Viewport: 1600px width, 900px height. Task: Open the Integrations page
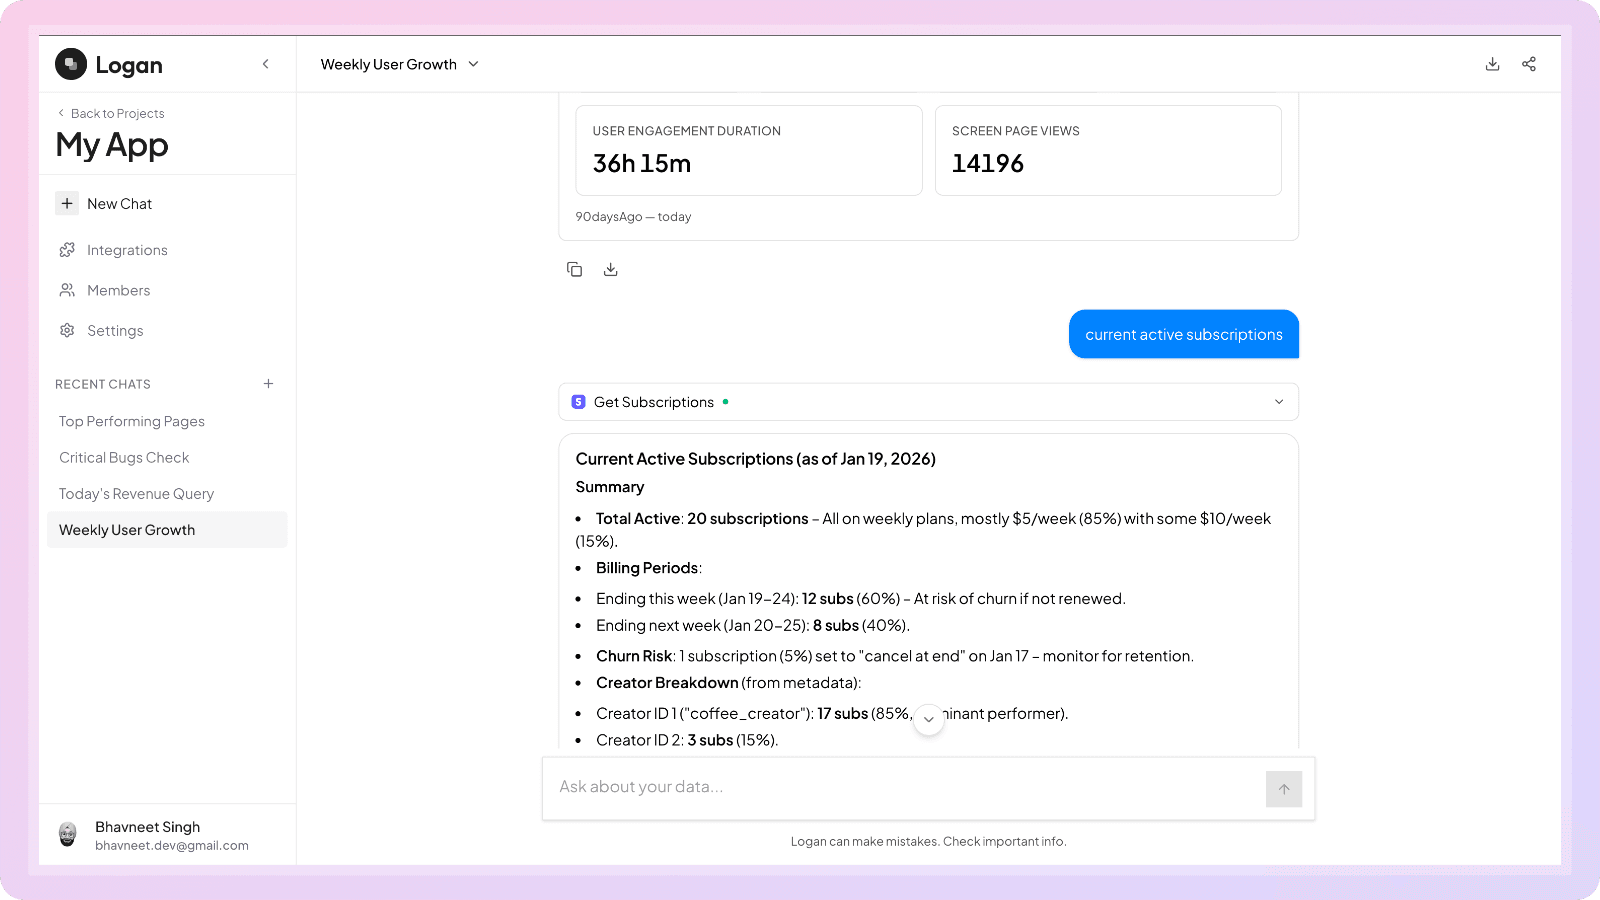[x=127, y=250]
